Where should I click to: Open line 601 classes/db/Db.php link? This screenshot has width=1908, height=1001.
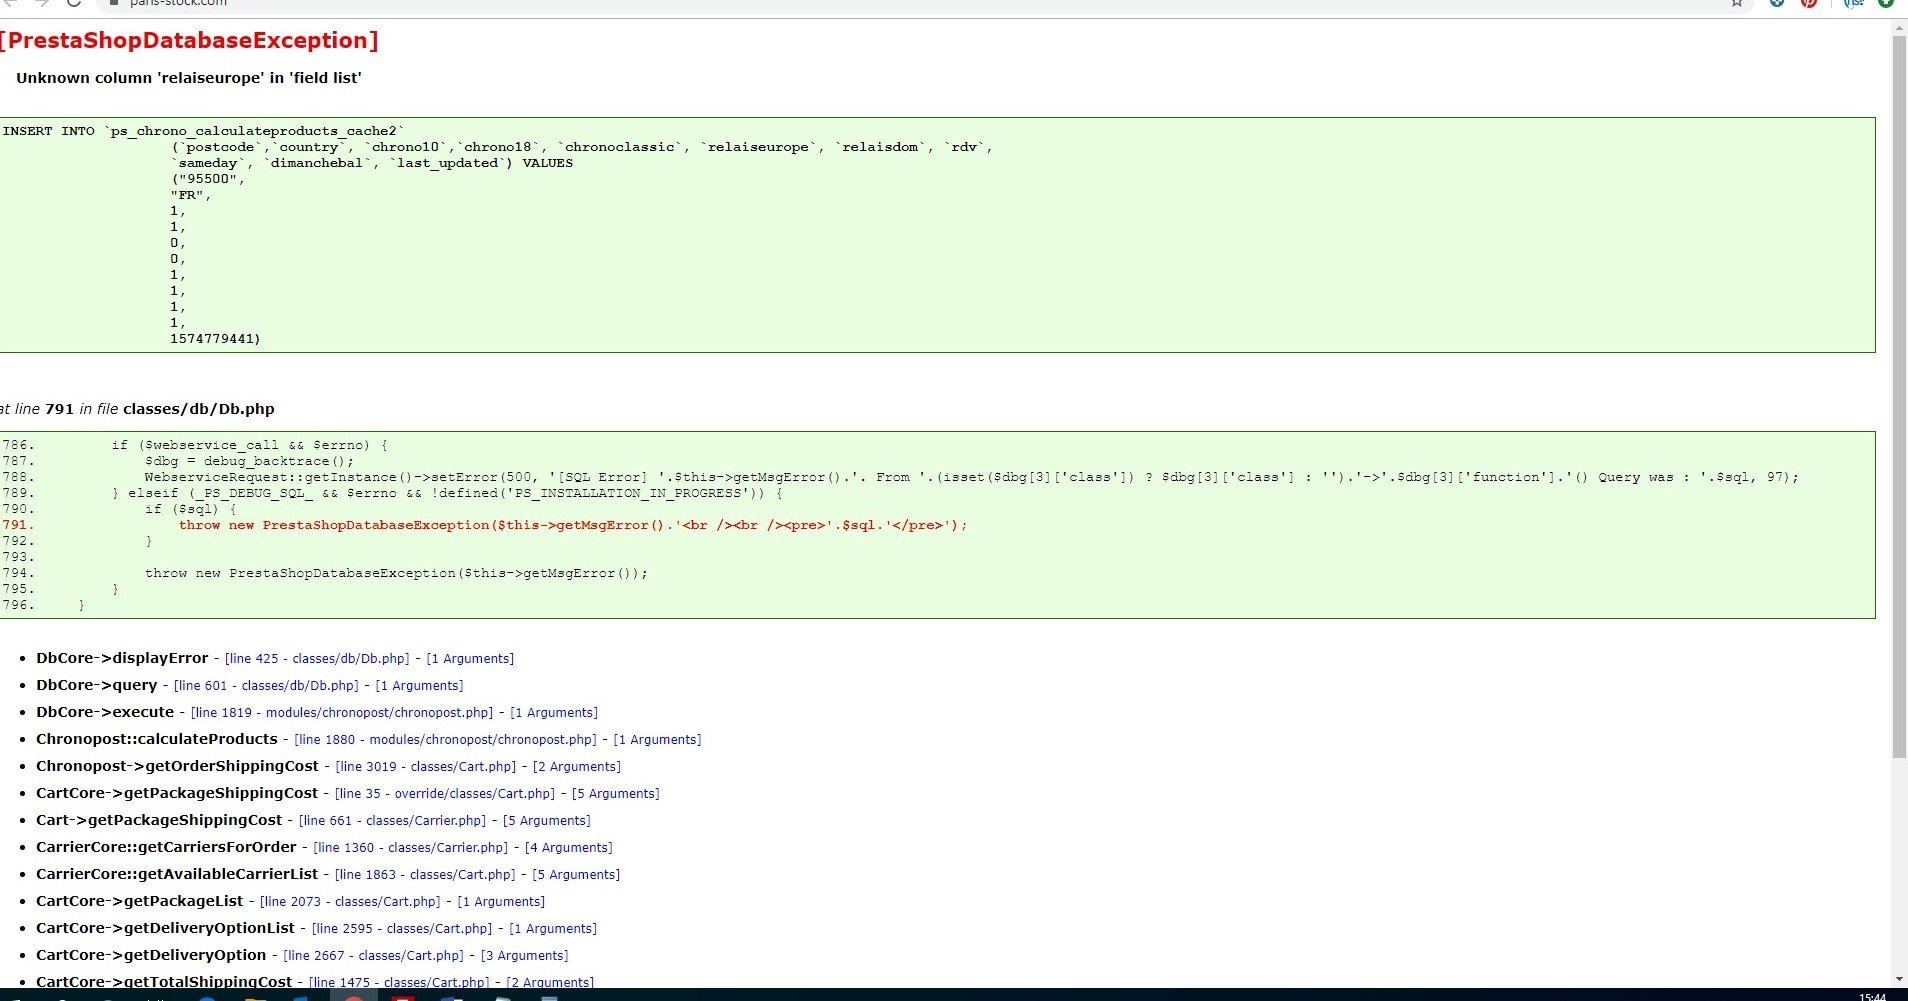pyautogui.click(x=266, y=686)
